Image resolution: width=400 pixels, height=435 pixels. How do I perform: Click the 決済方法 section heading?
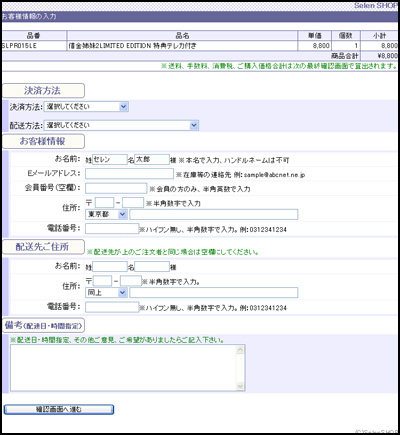coord(43,91)
